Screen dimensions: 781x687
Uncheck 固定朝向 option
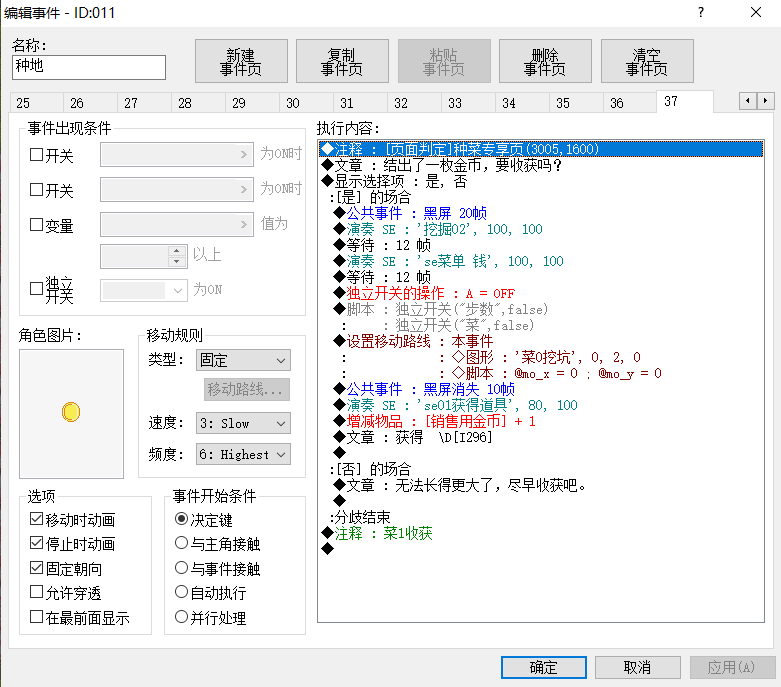point(36,567)
